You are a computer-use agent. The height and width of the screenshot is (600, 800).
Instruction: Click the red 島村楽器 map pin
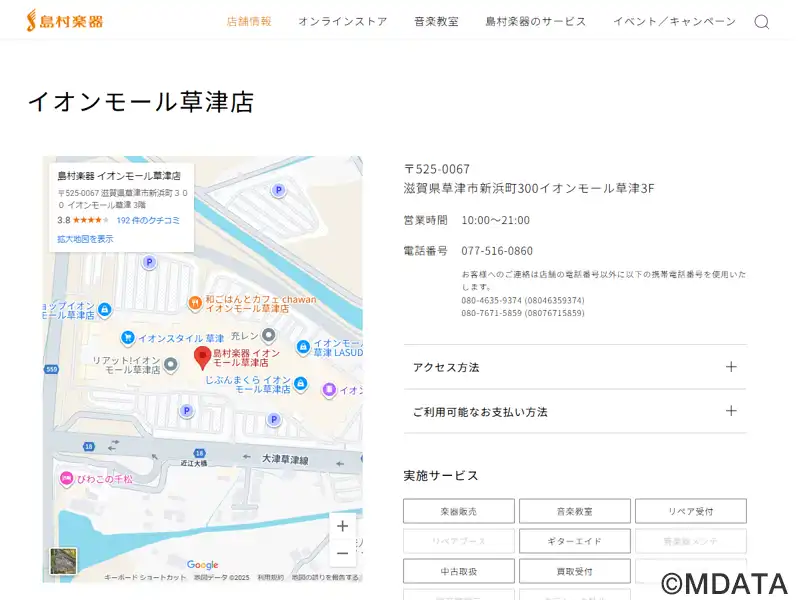coord(203,358)
